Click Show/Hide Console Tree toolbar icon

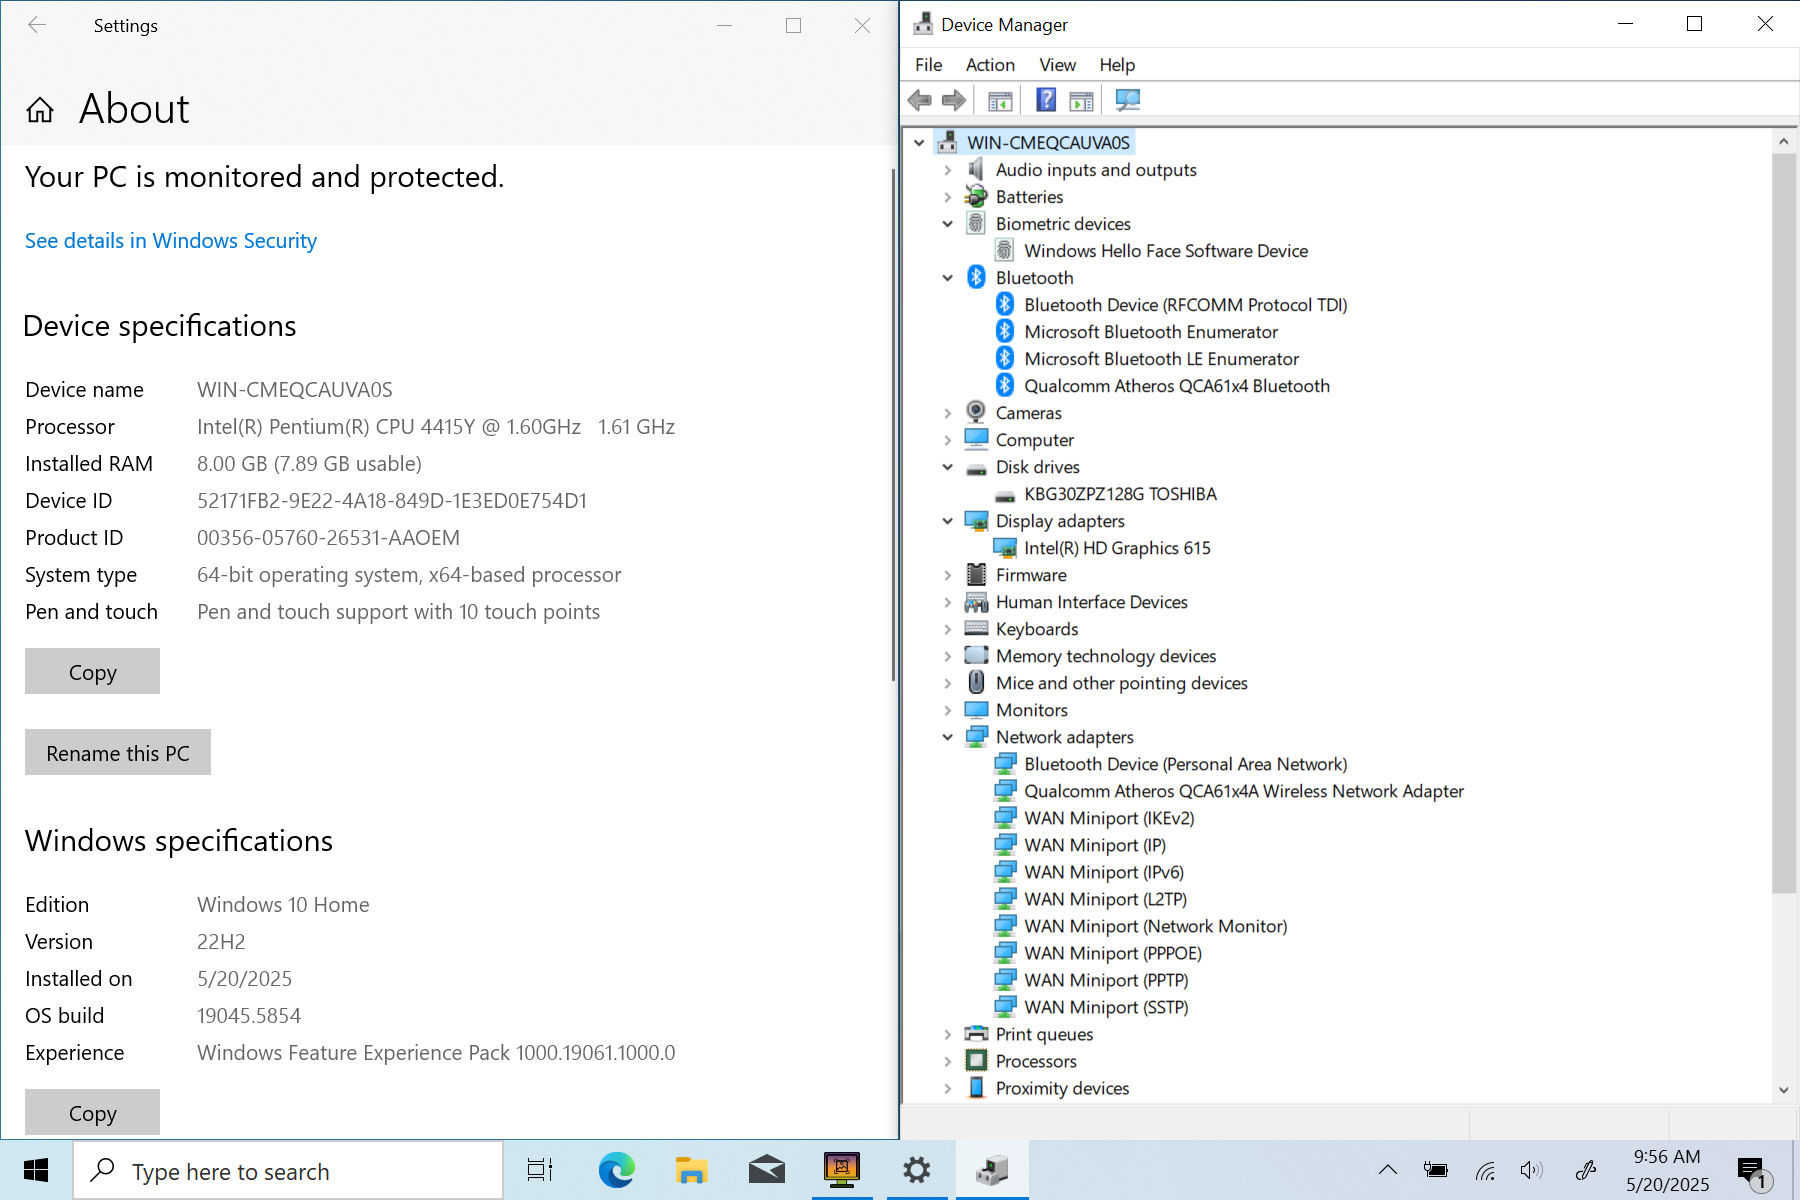tap(1000, 100)
